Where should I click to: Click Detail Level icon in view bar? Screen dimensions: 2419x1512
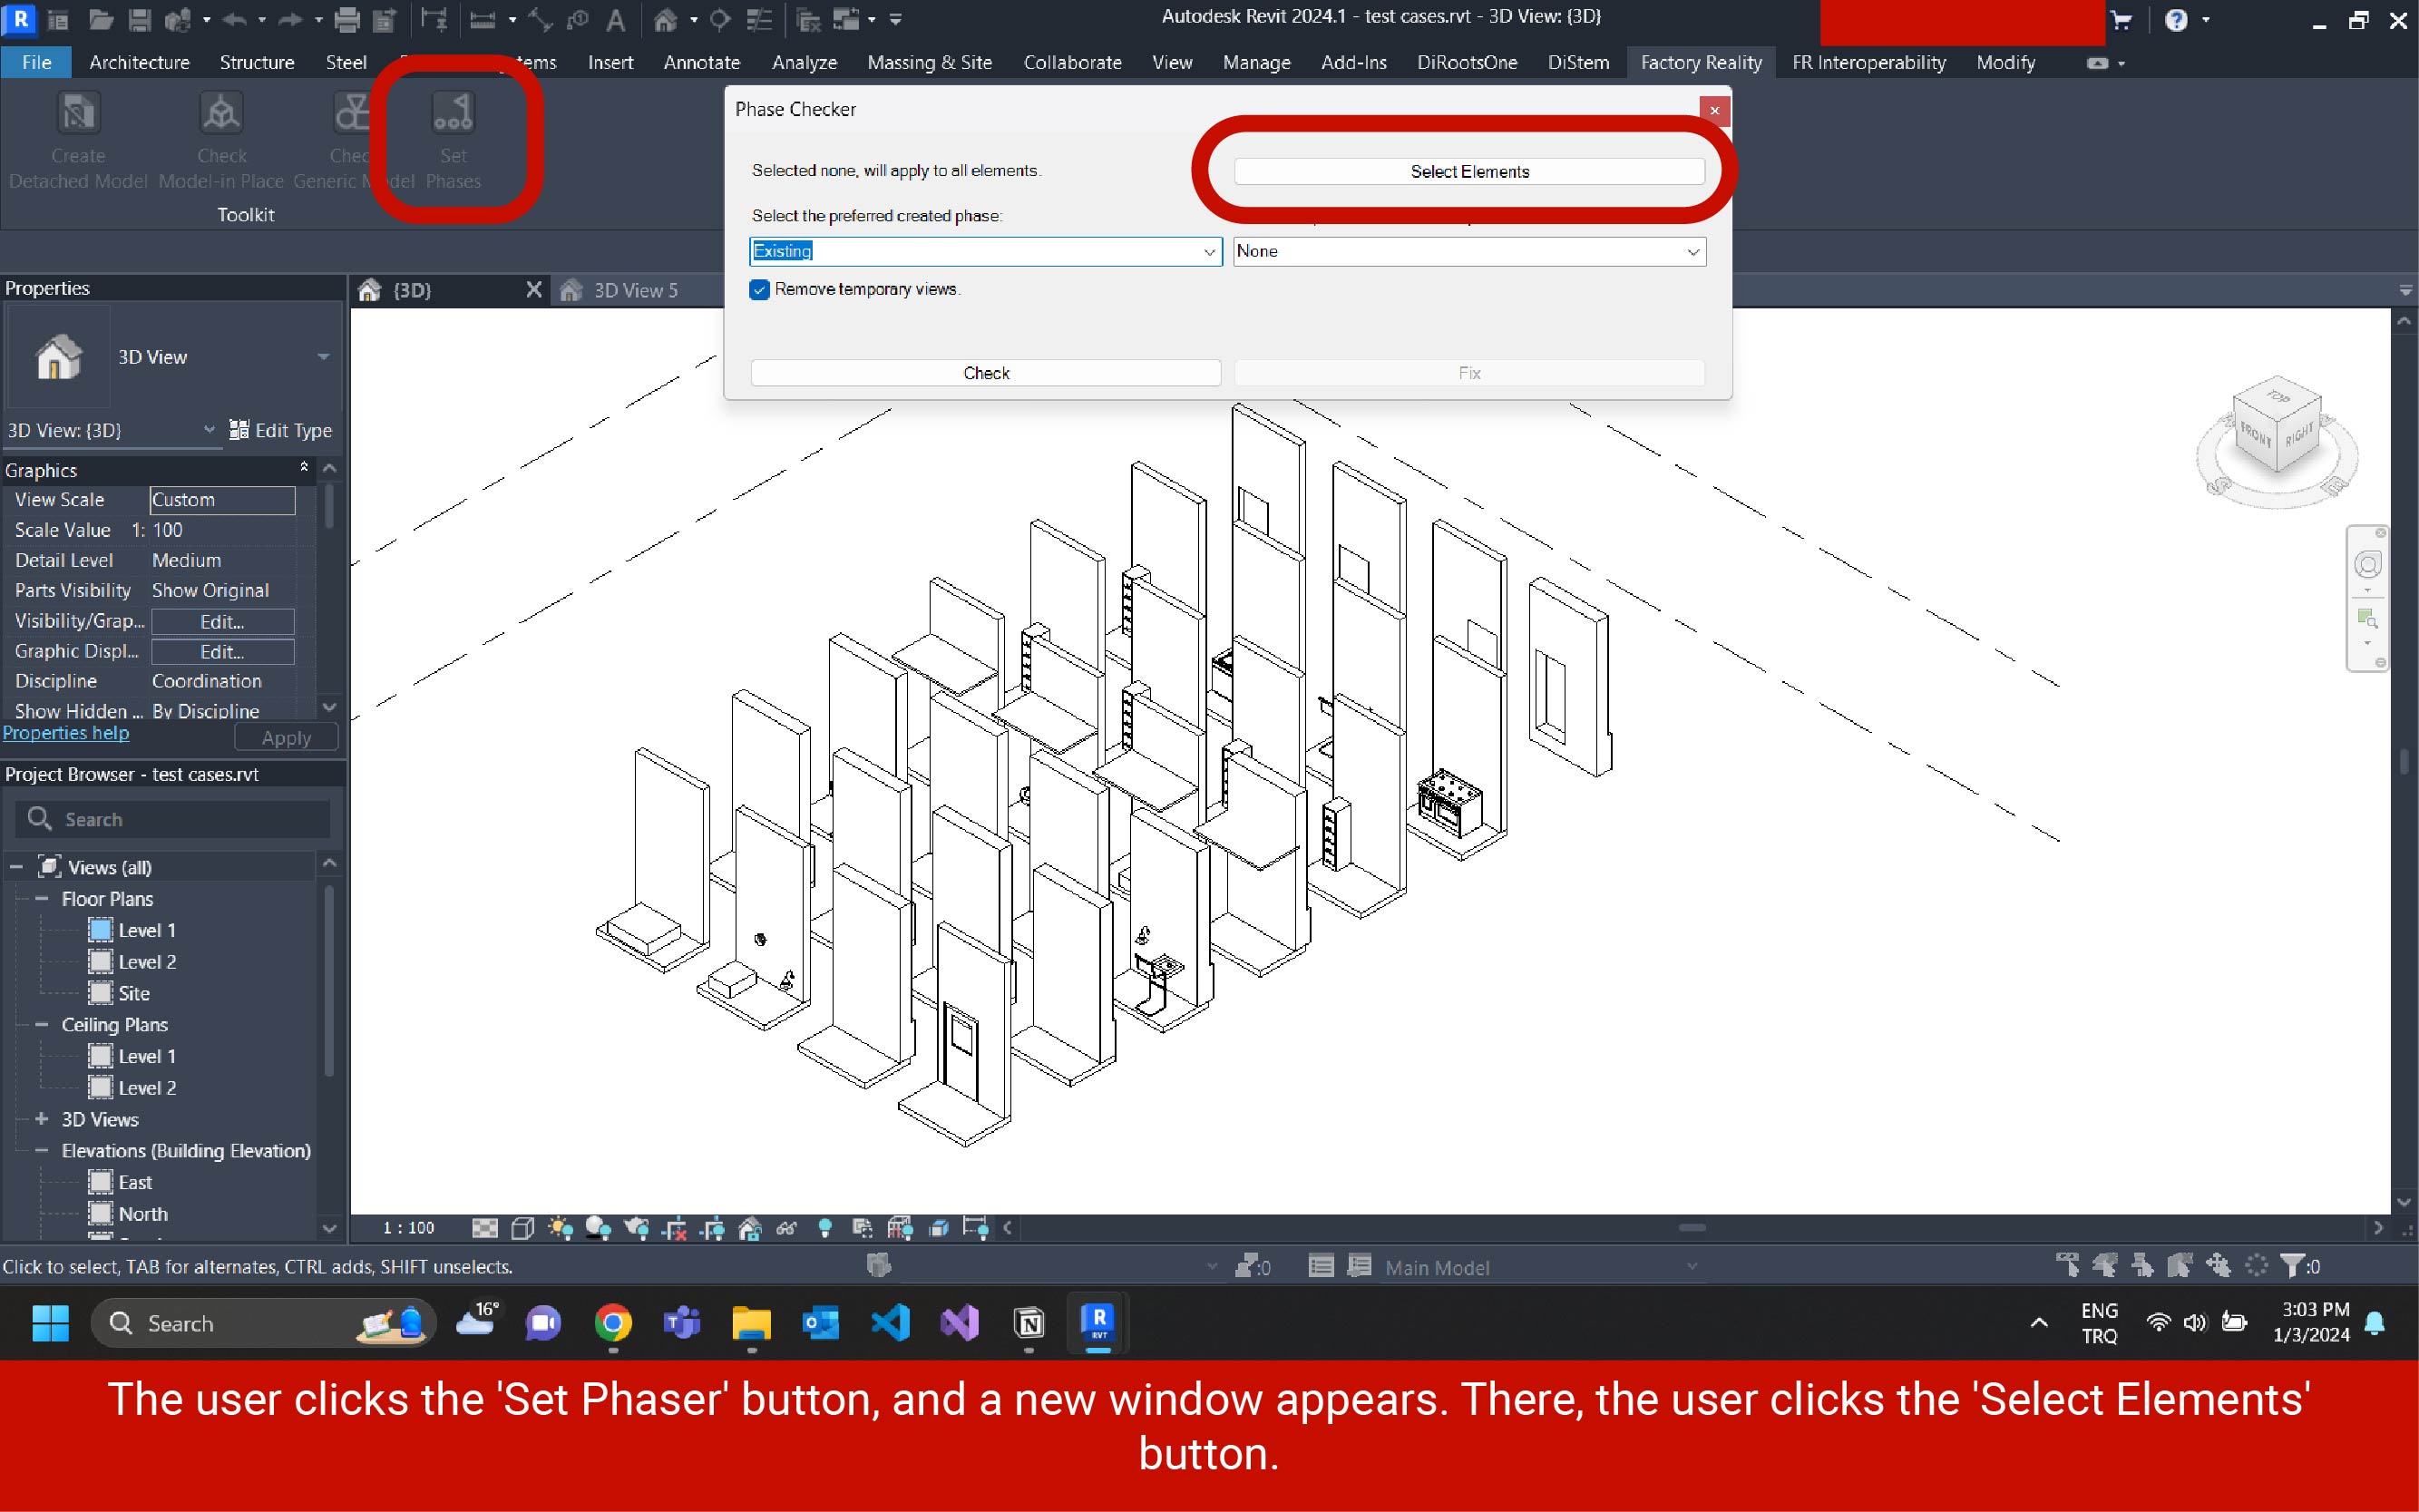click(x=485, y=1228)
